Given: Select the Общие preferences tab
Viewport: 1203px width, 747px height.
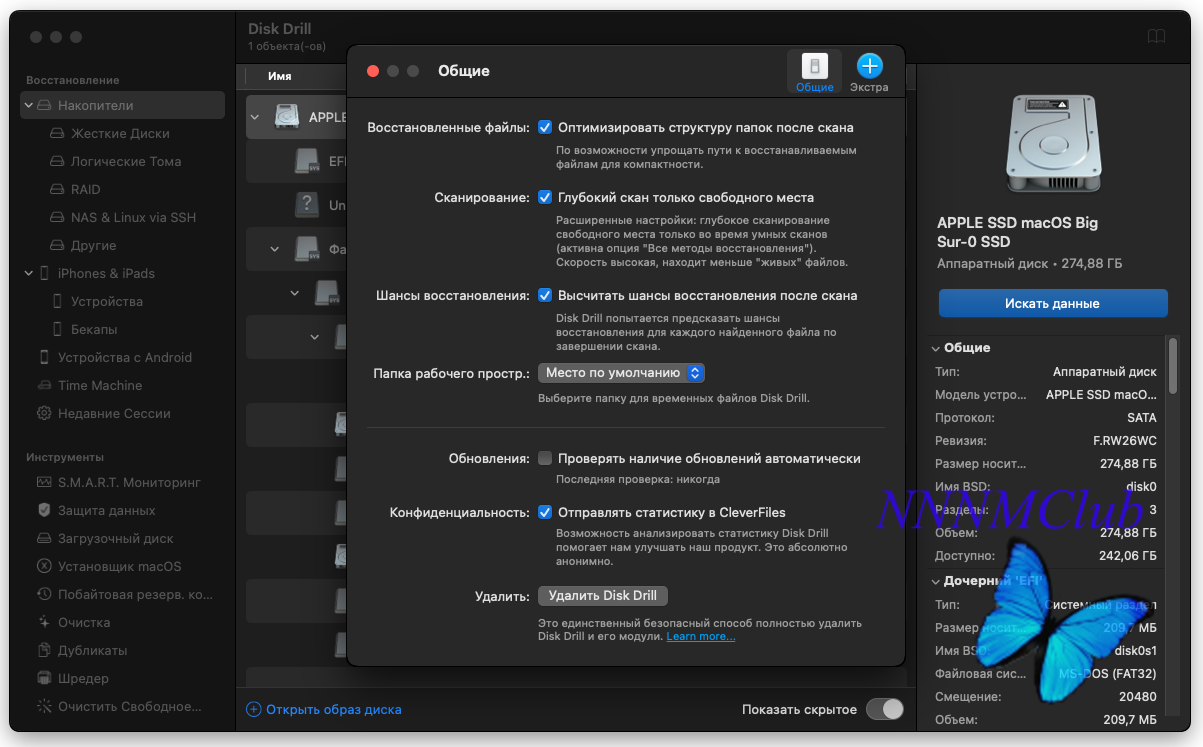Looking at the screenshot, I should pyautogui.click(x=814, y=74).
